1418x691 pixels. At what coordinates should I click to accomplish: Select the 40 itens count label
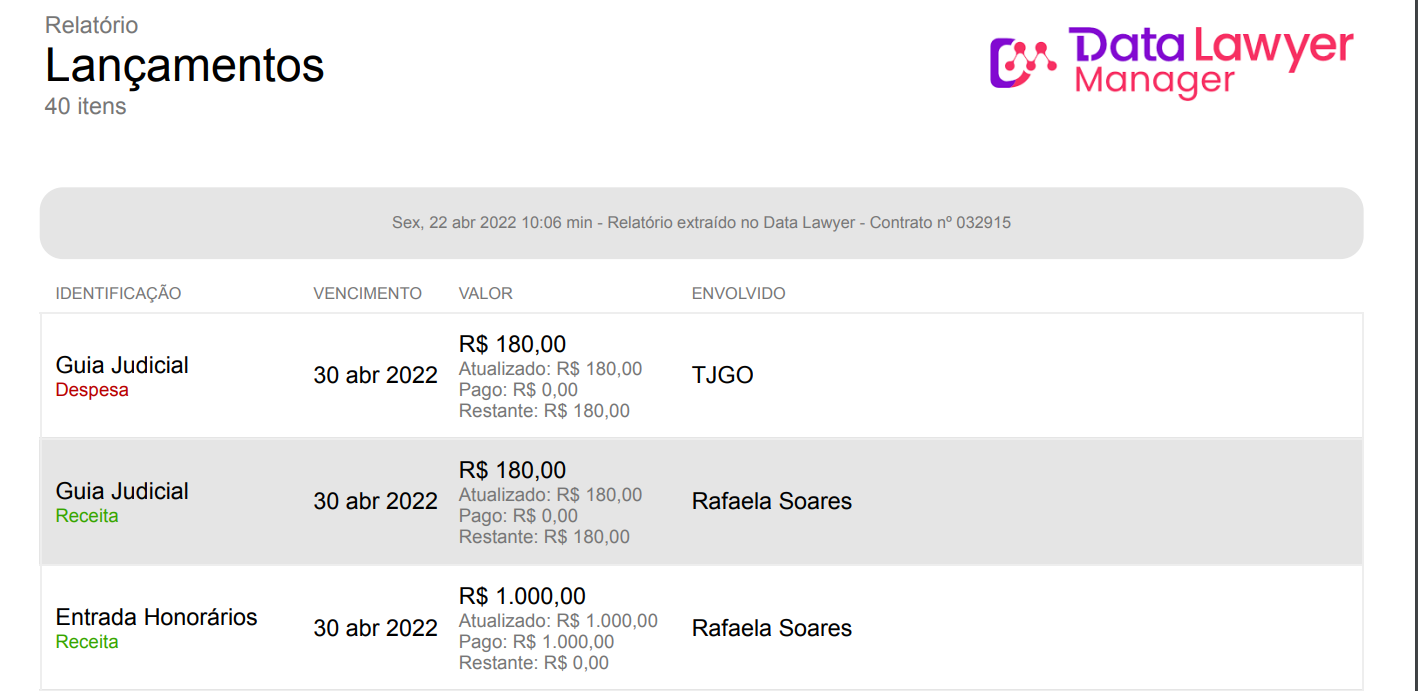click(x=86, y=106)
